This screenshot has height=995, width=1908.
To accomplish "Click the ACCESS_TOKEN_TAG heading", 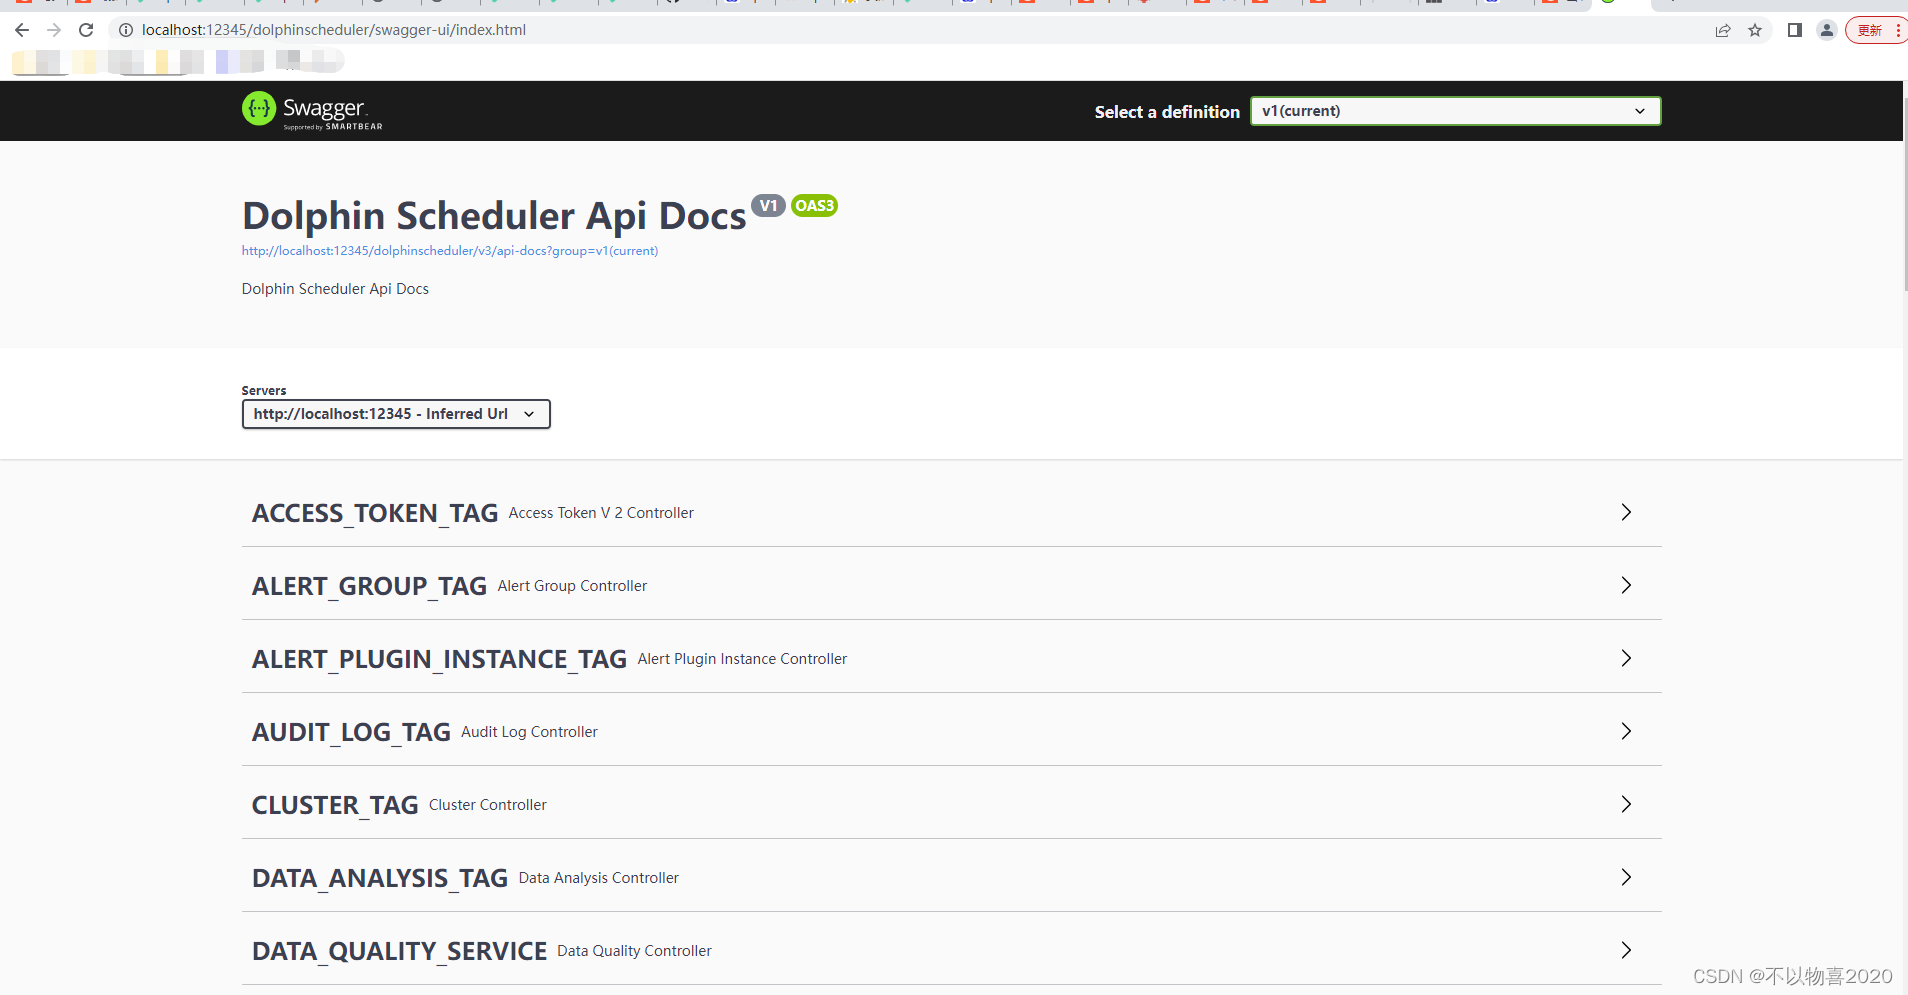I will 375,513.
